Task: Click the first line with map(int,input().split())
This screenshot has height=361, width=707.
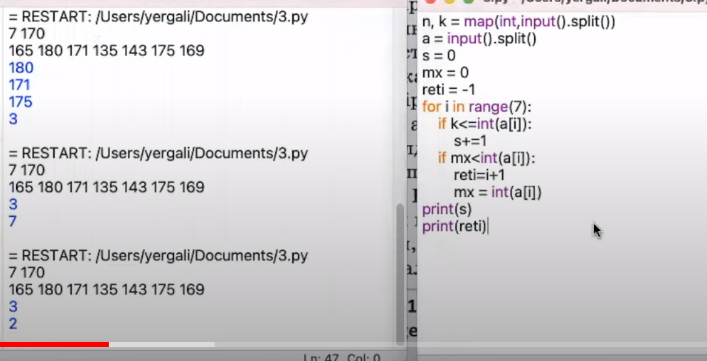Action: pyautogui.click(x=519, y=22)
